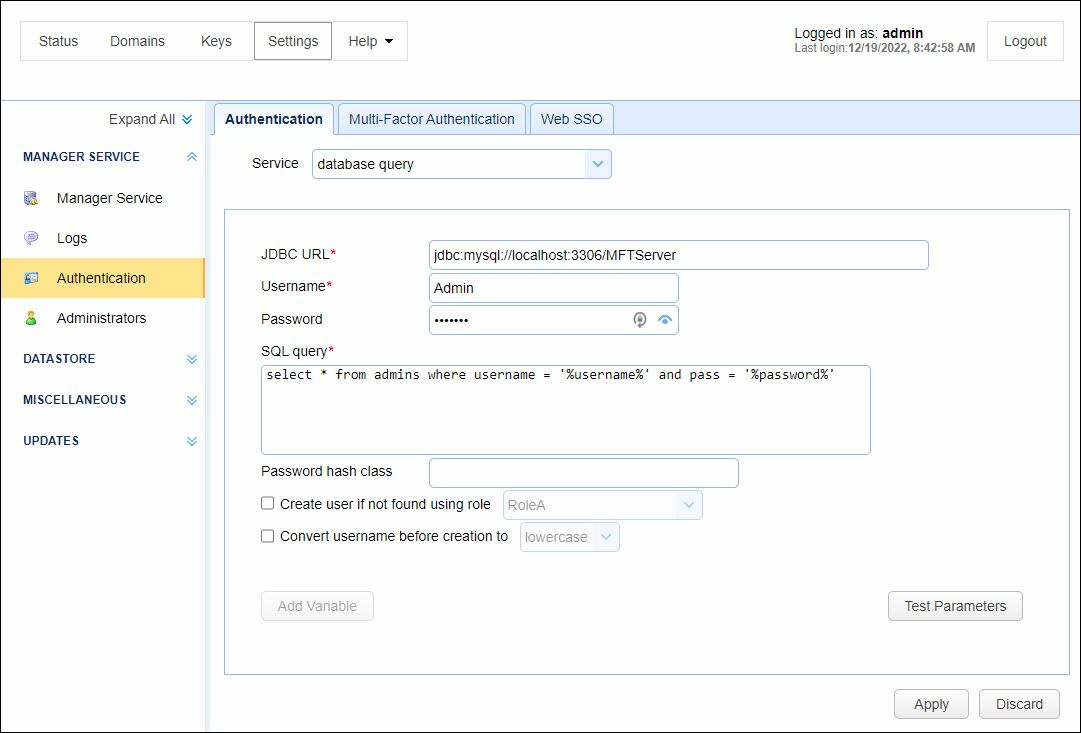The width and height of the screenshot is (1081, 733).
Task: Click the Discard button
Action: point(1019,704)
